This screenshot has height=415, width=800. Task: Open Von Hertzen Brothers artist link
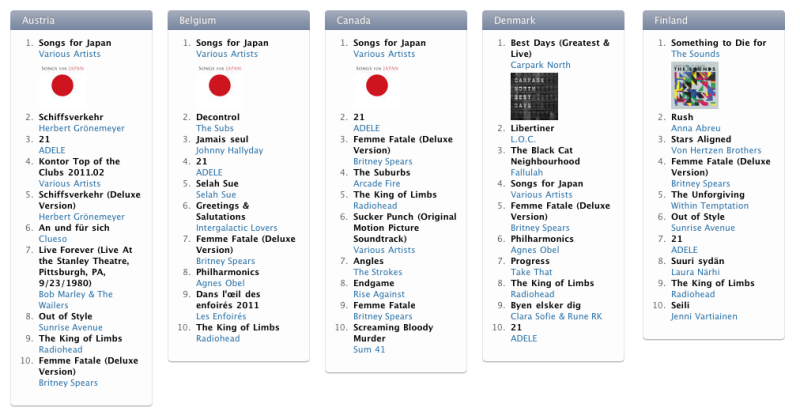click(x=716, y=151)
